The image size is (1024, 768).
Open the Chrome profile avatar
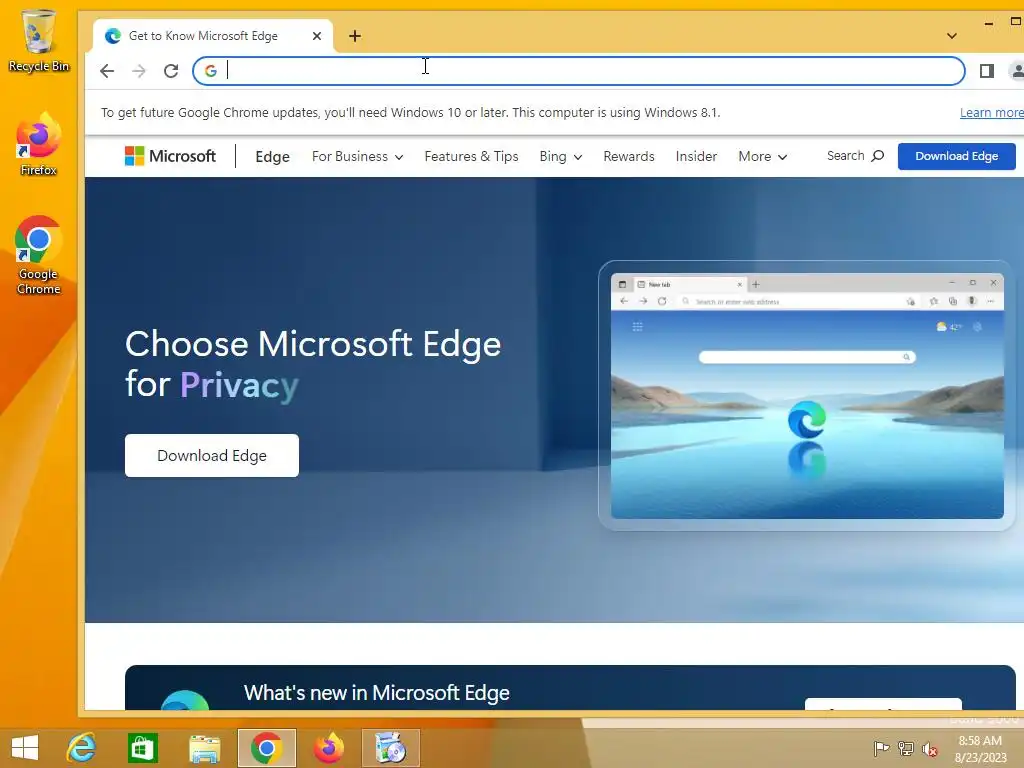coord(1016,71)
